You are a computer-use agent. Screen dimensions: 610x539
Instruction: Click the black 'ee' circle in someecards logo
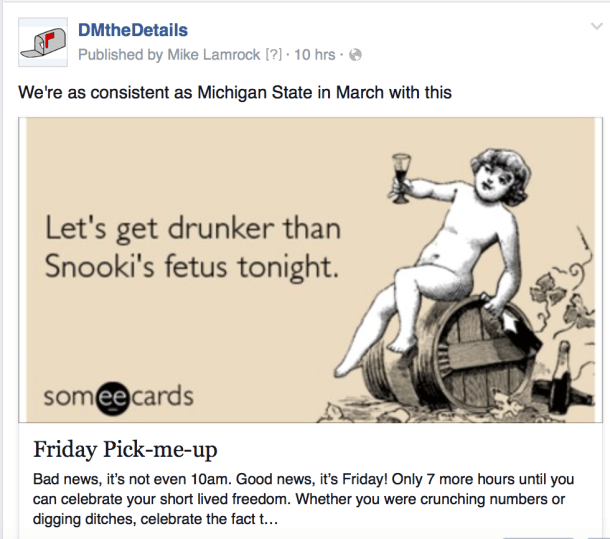(105, 398)
